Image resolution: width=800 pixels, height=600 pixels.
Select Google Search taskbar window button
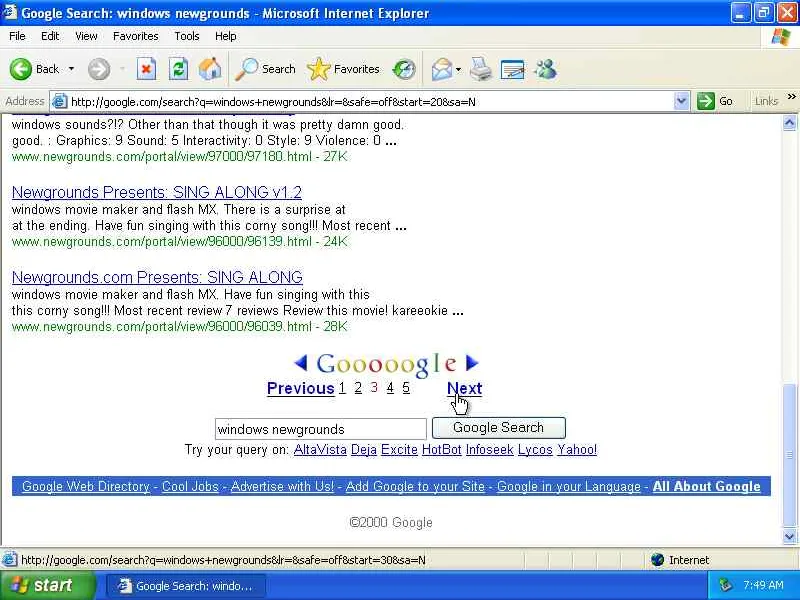186,586
